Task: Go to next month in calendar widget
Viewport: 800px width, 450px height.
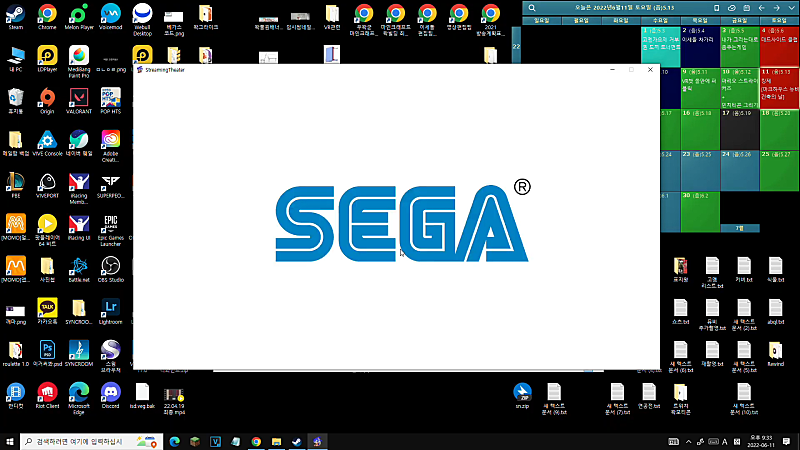Action: 776,8
